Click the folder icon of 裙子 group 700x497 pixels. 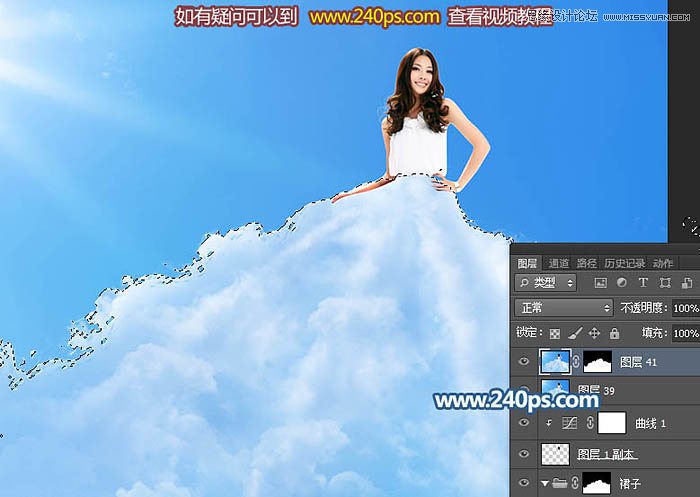(560, 483)
